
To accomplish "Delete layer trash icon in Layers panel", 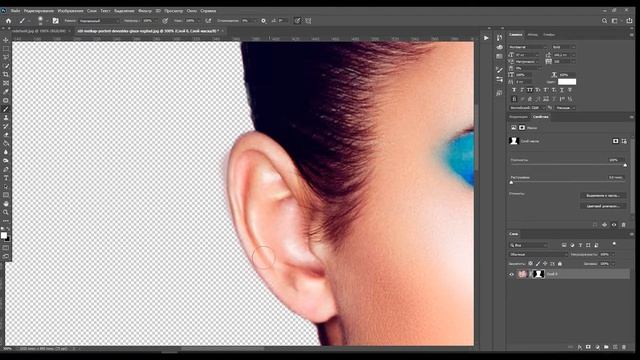I will (624, 347).
